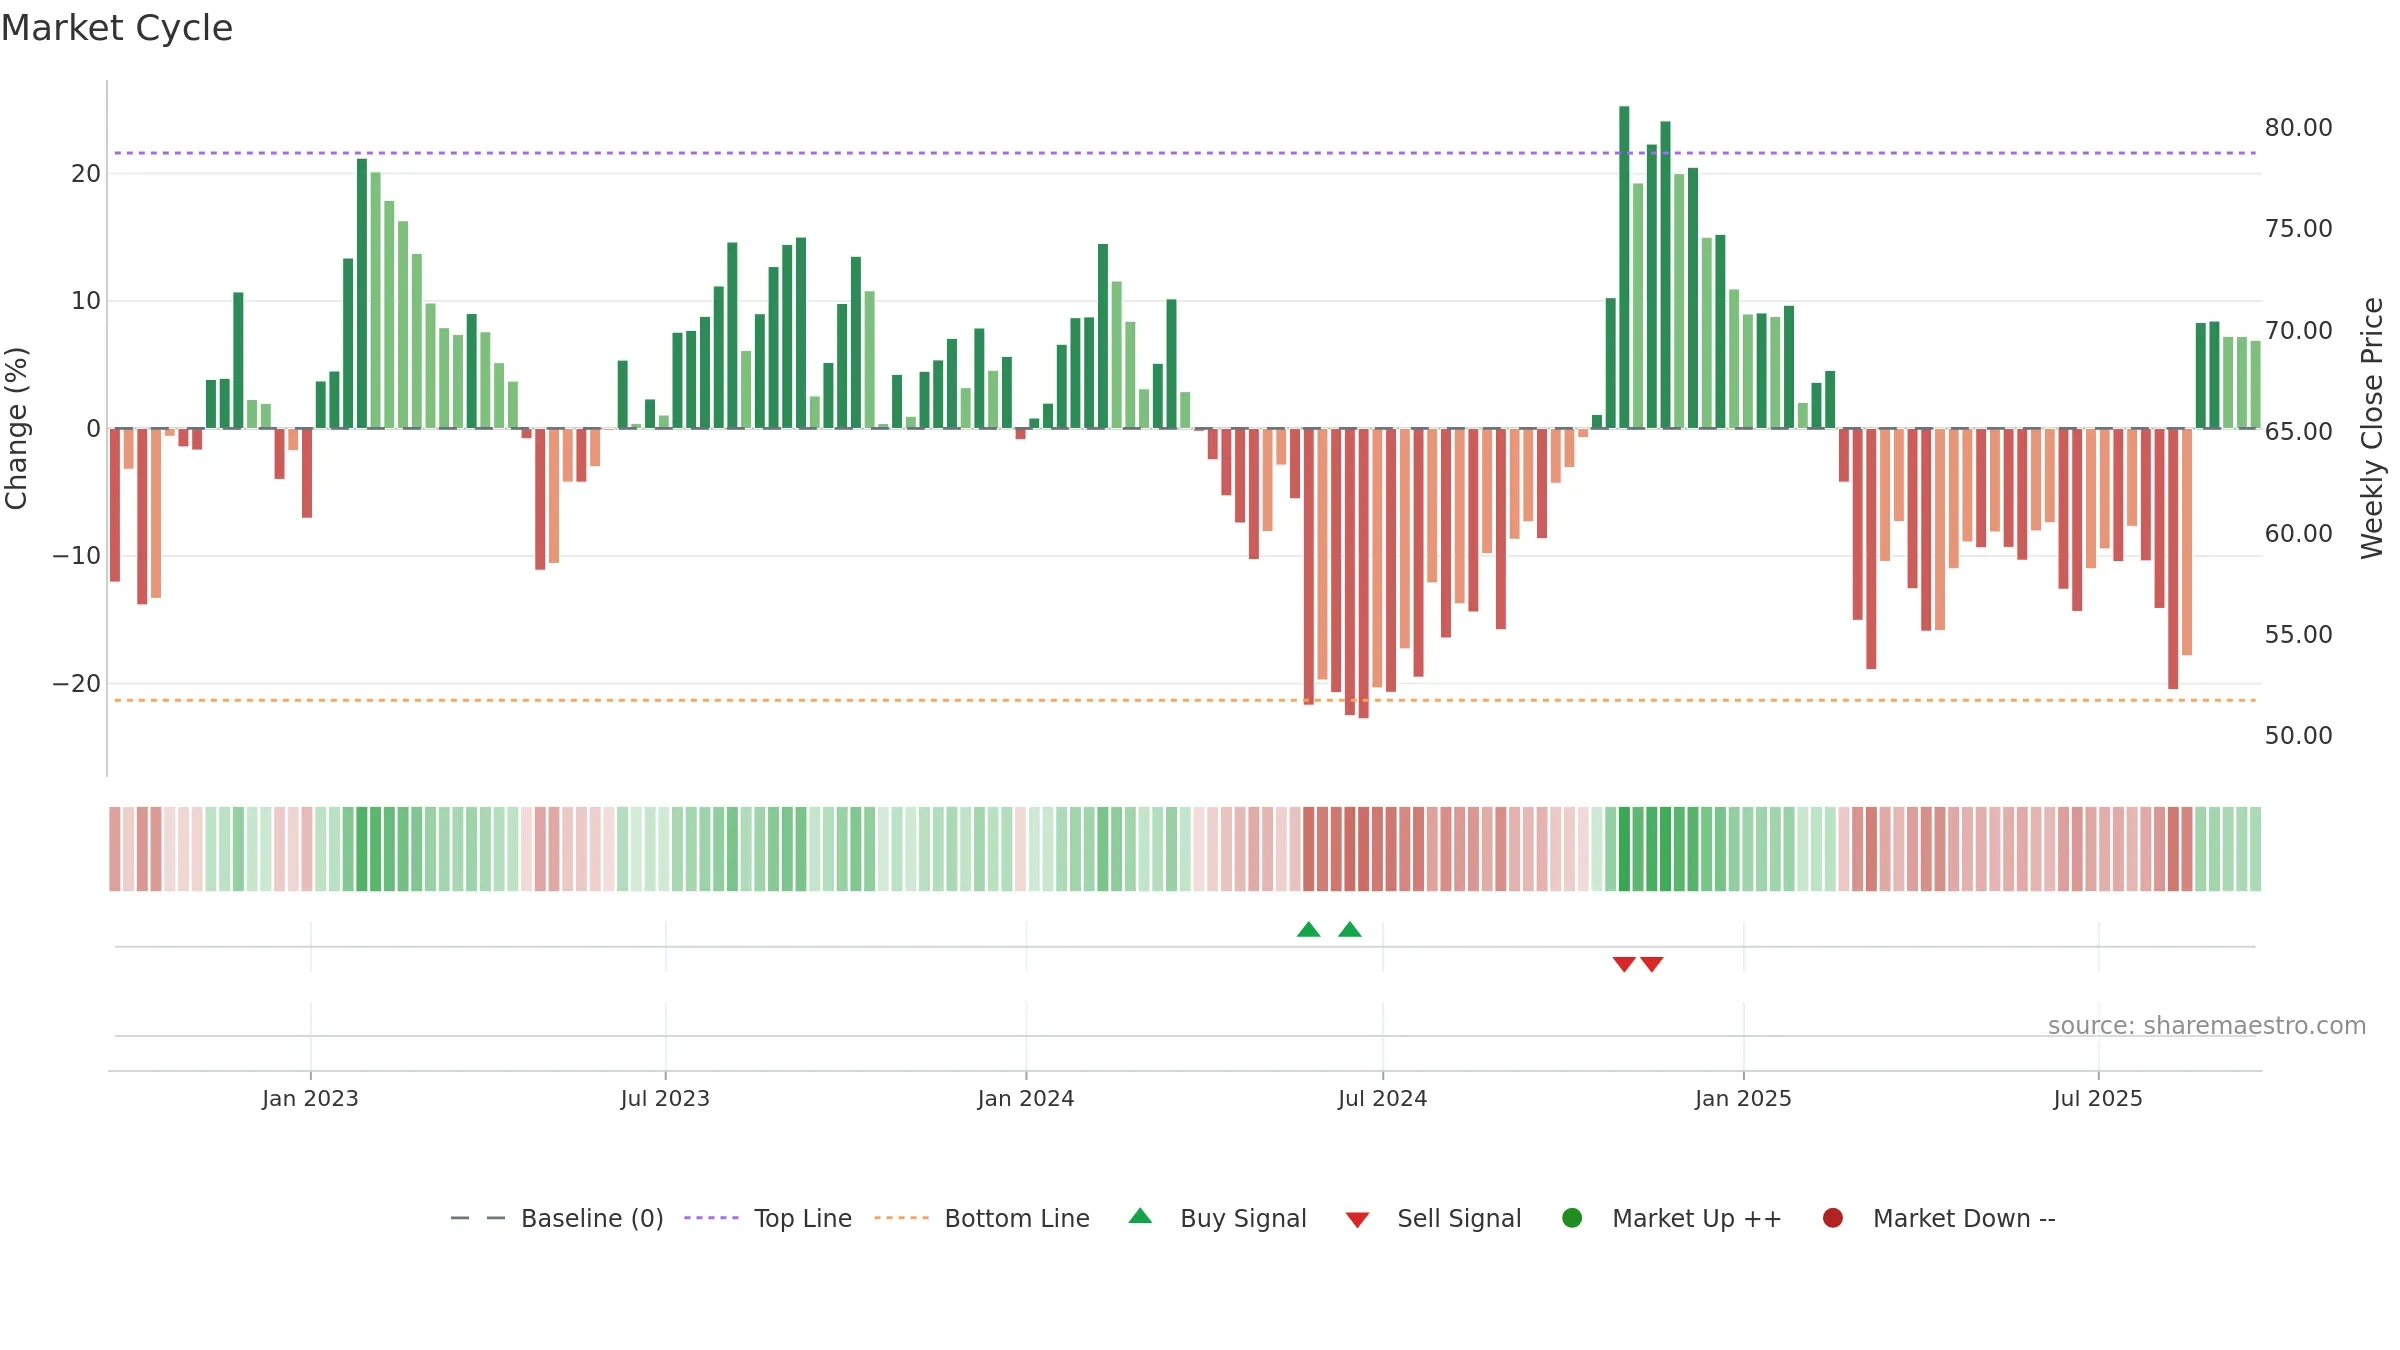Image resolution: width=2400 pixels, height=1350 pixels.
Task: Click the 'source: sharemaestro.com' text
Action: [2207, 1026]
